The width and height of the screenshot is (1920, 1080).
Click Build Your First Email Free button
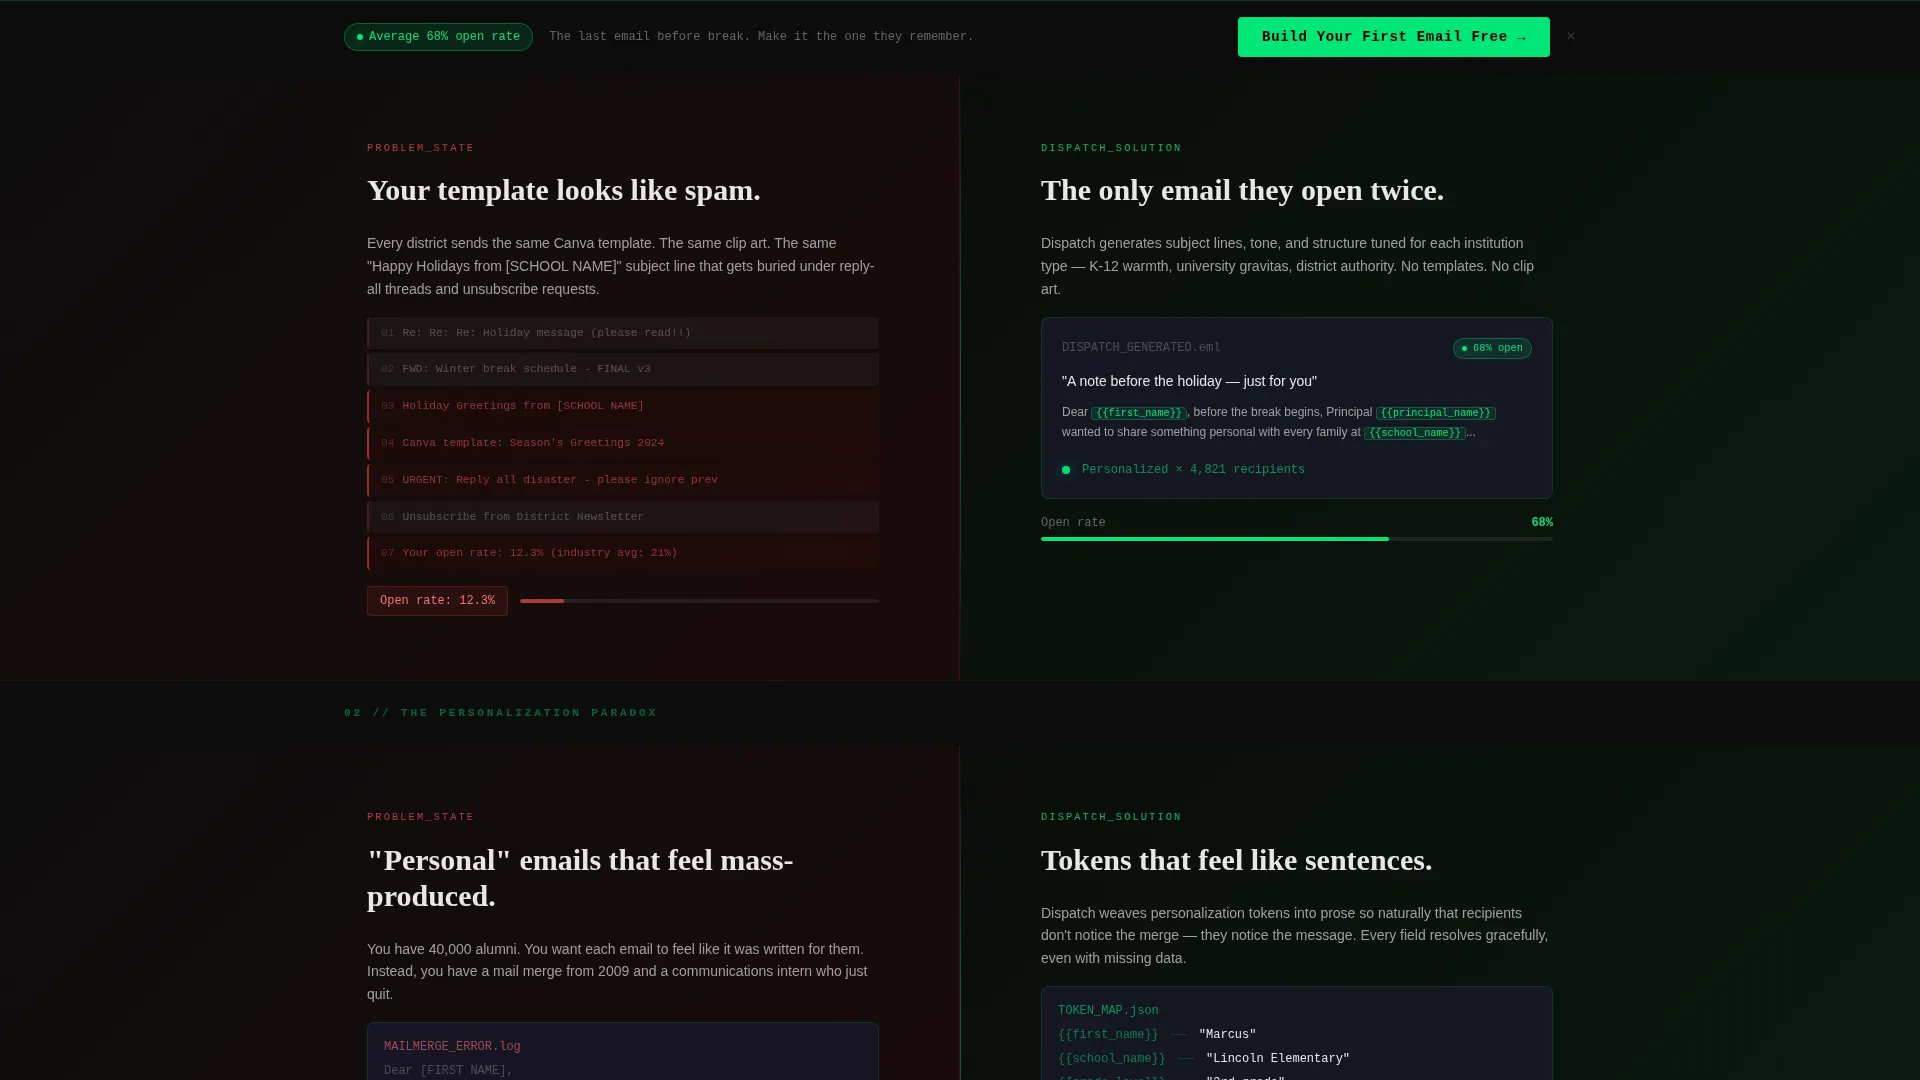point(1393,37)
